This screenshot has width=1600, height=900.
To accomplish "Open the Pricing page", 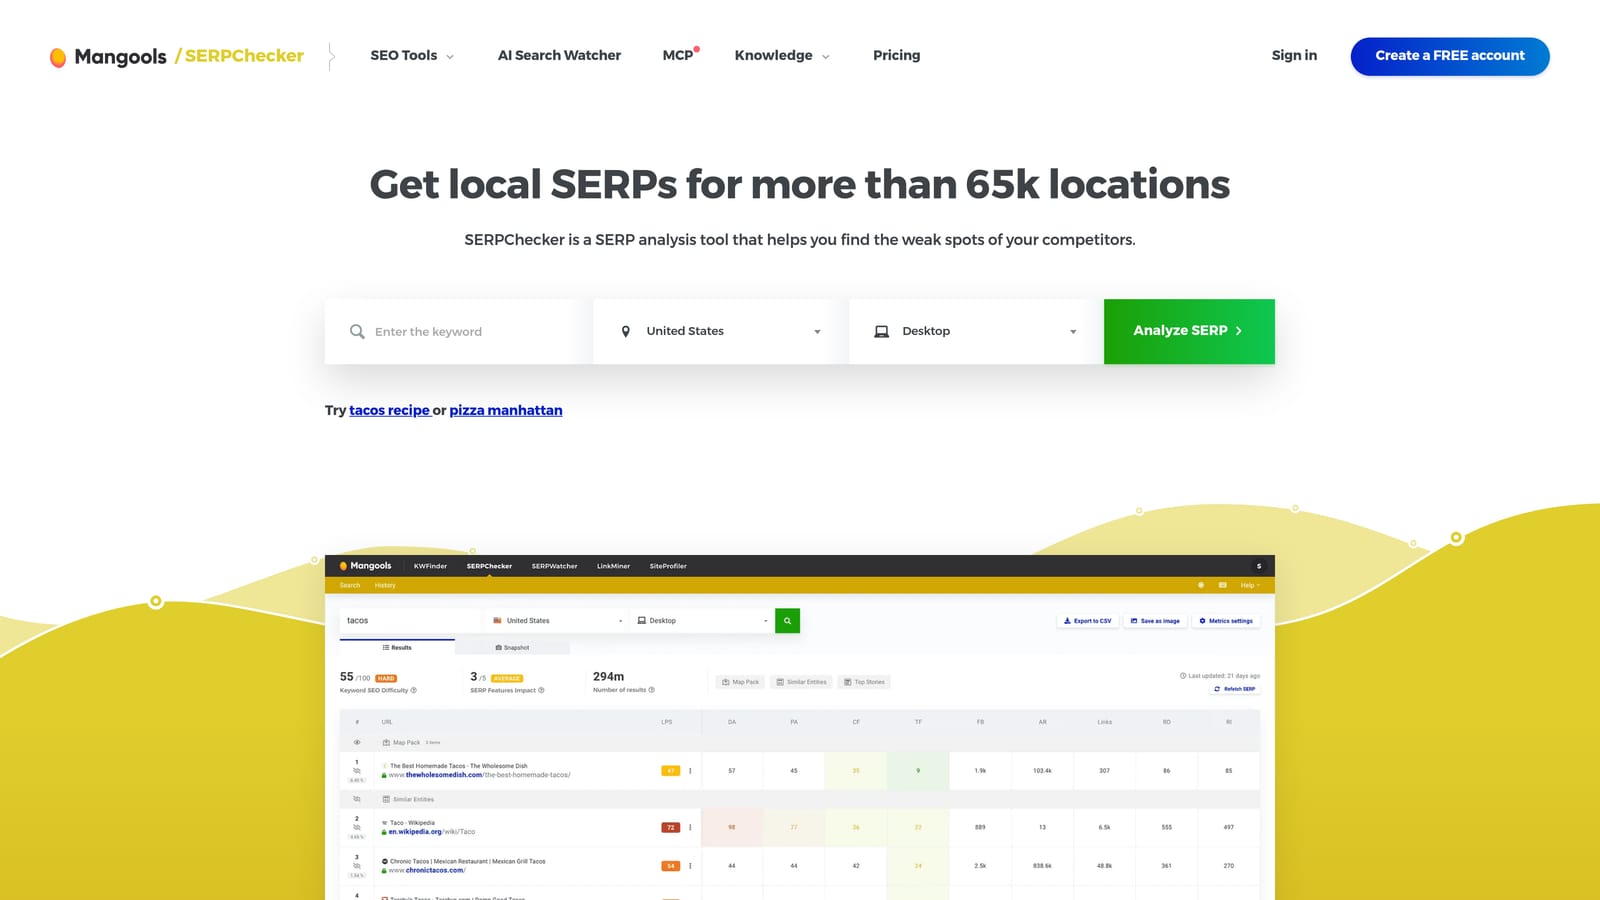I will pyautogui.click(x=896, y=56).
